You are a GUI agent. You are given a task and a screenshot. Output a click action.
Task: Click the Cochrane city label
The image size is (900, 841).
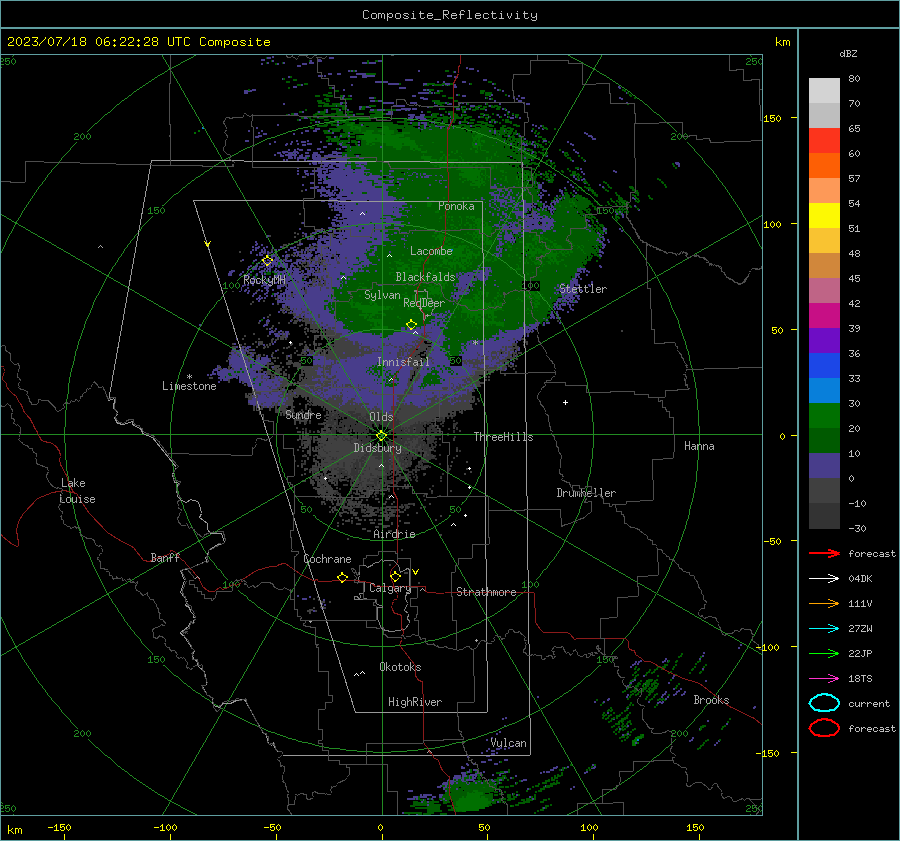pyautogui.click(x=327, y=559)
